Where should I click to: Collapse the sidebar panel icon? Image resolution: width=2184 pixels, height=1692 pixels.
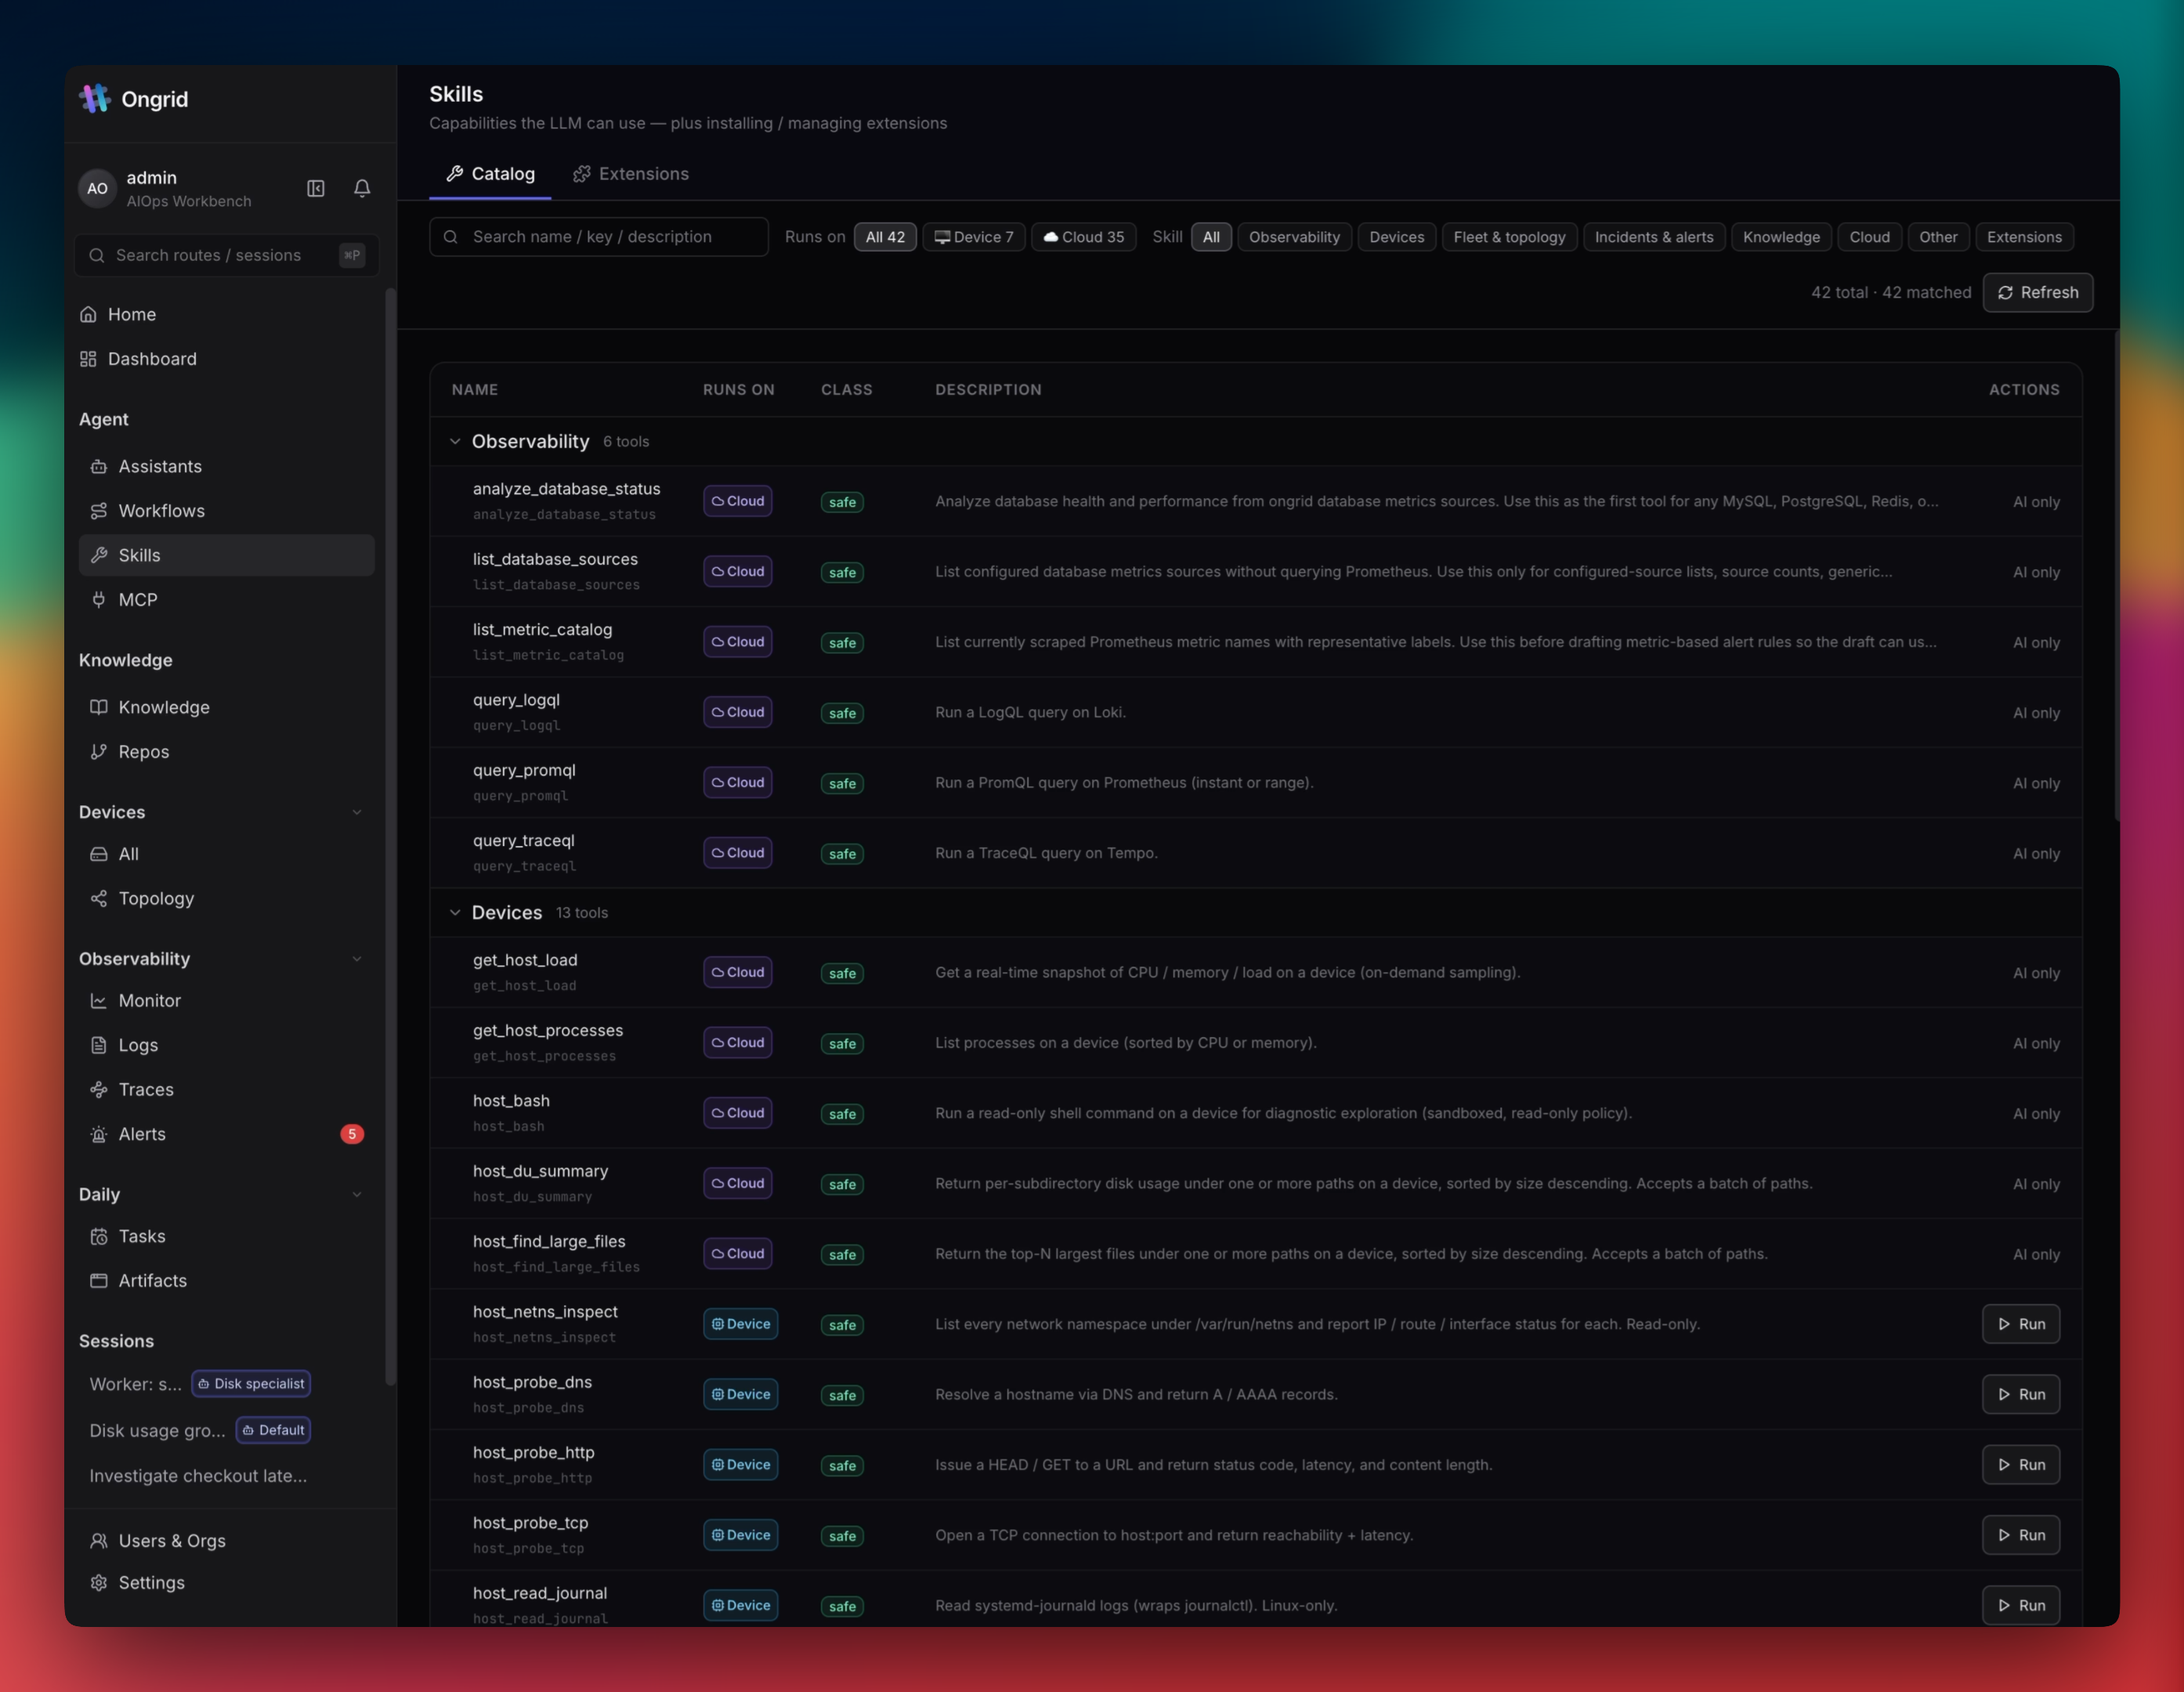[316, 188]
